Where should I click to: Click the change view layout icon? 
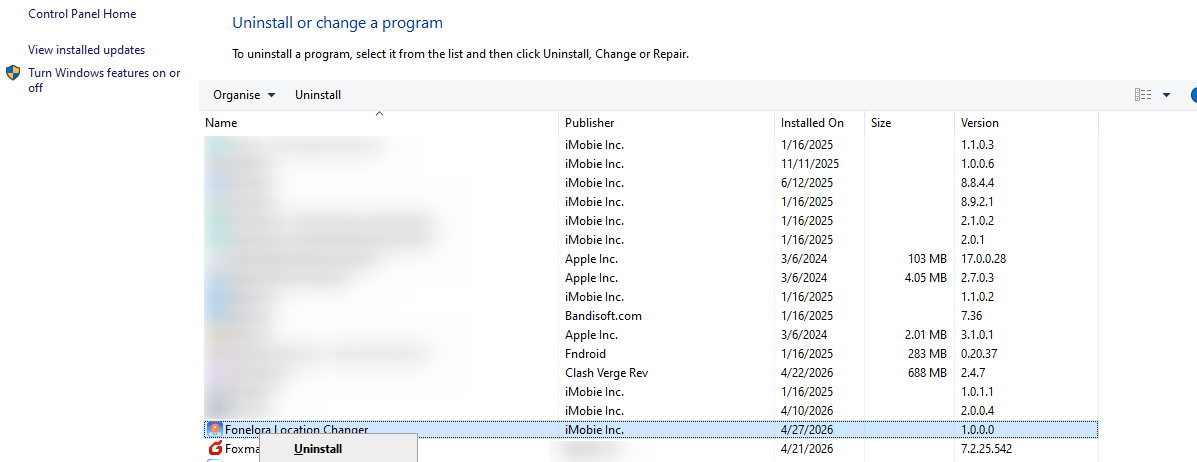(1143, 95)
